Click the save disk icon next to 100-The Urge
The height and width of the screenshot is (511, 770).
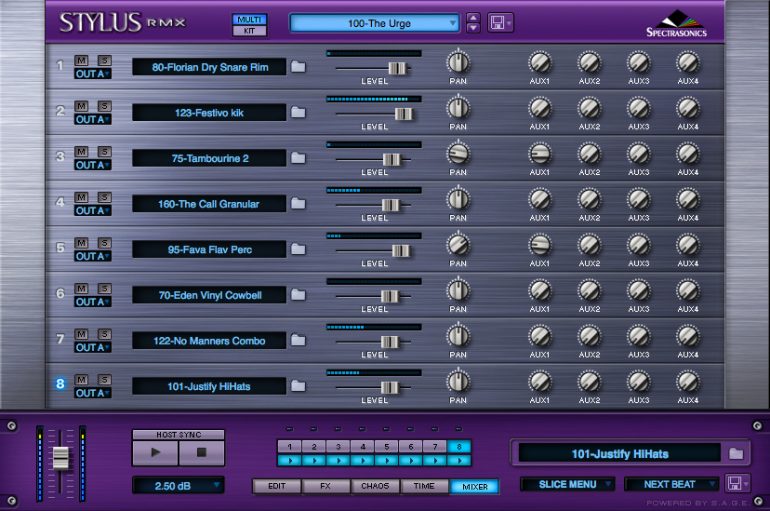point(500,23)
